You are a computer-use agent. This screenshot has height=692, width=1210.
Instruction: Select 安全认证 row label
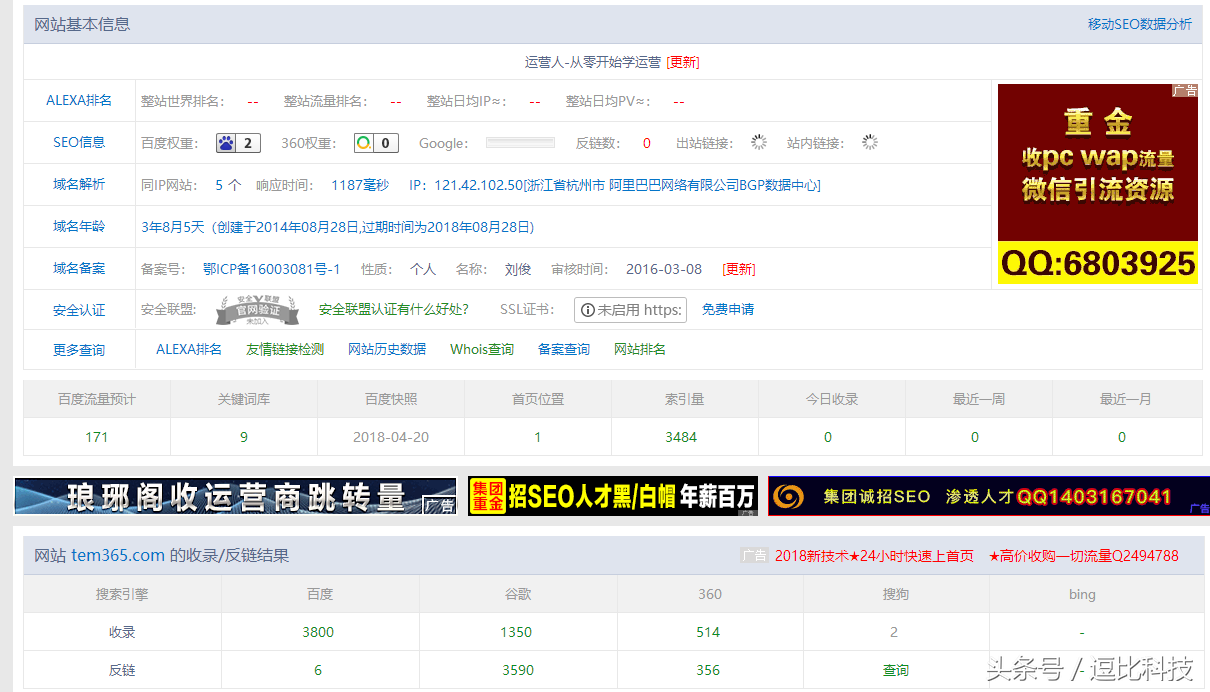[79, 310]
